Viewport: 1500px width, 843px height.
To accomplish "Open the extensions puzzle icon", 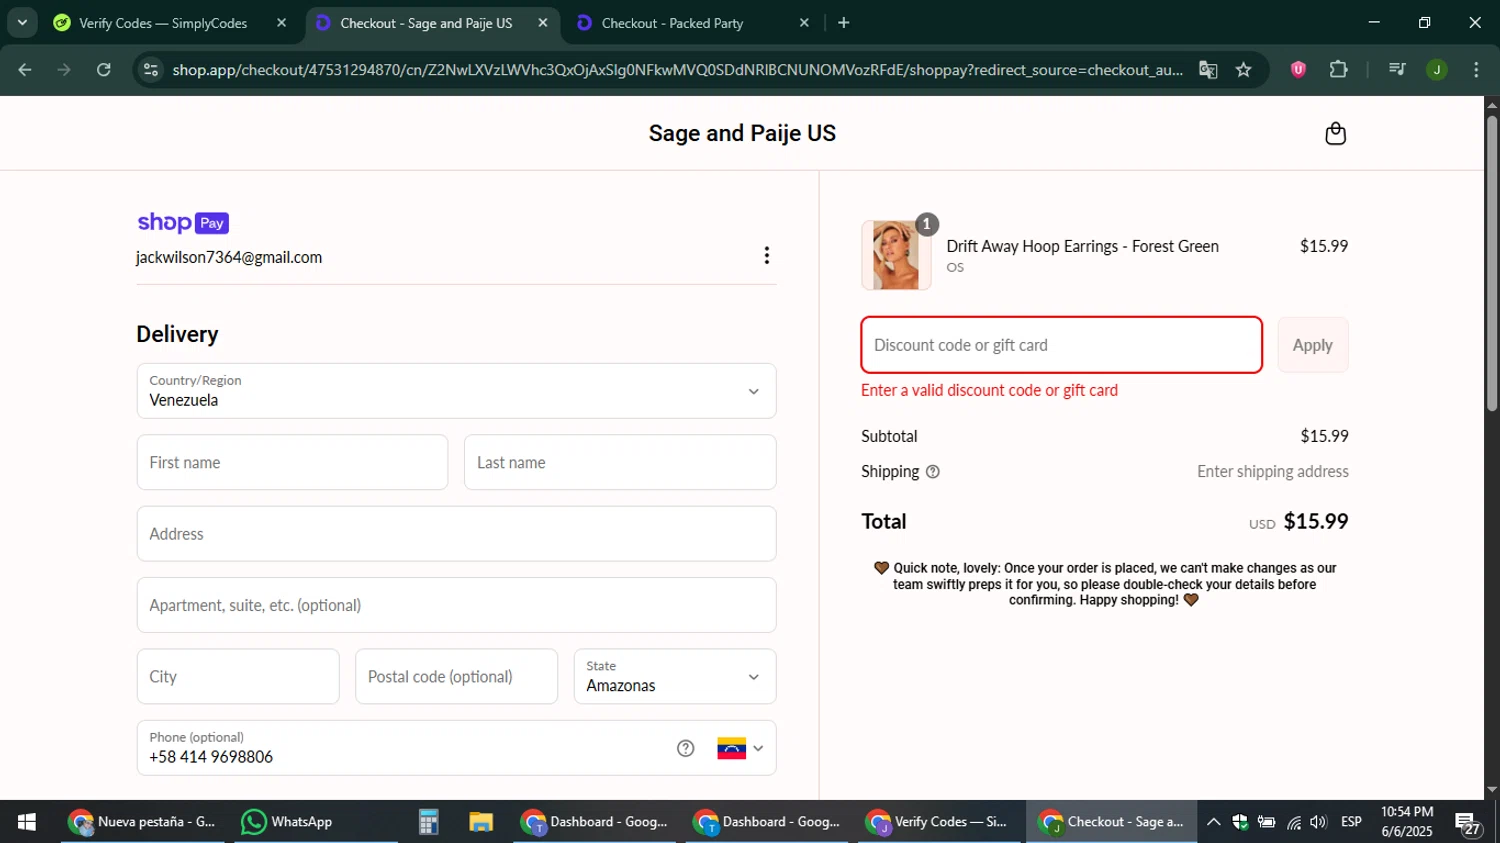I will coord(1338,69).
